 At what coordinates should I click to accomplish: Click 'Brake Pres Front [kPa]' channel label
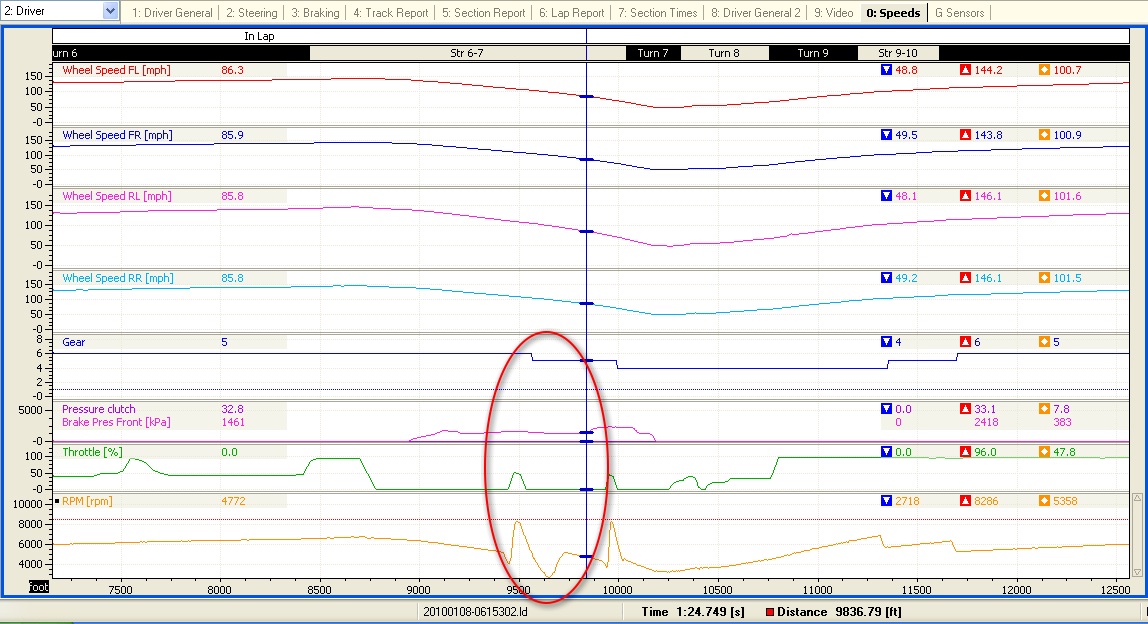[x=116, y=422]
